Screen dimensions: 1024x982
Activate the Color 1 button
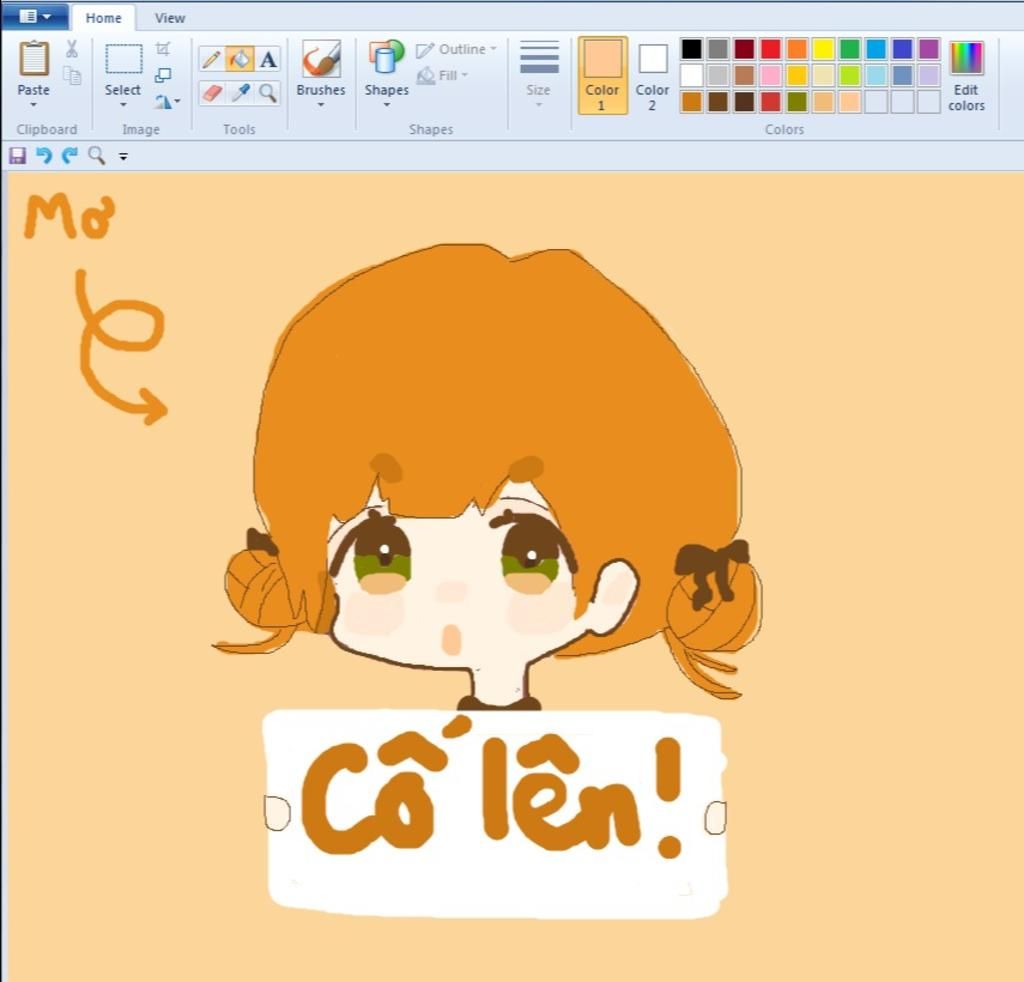(601, 76)
